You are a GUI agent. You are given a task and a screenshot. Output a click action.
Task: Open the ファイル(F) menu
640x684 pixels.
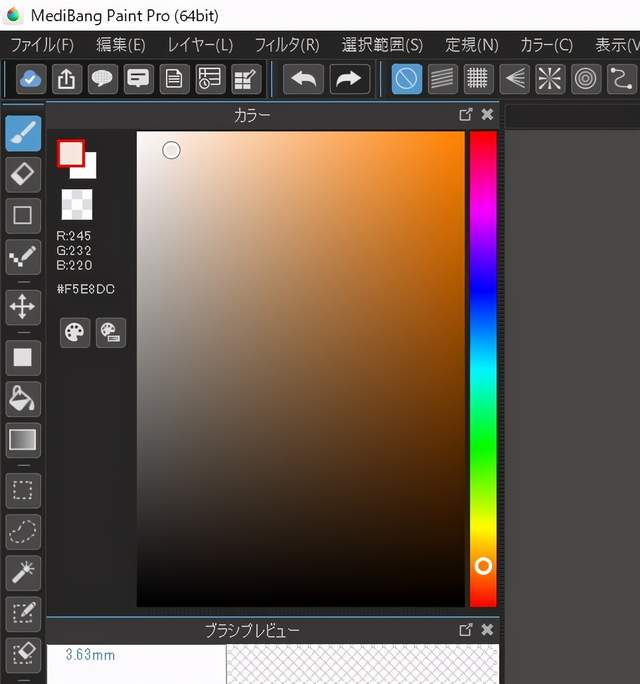point(42,45)
